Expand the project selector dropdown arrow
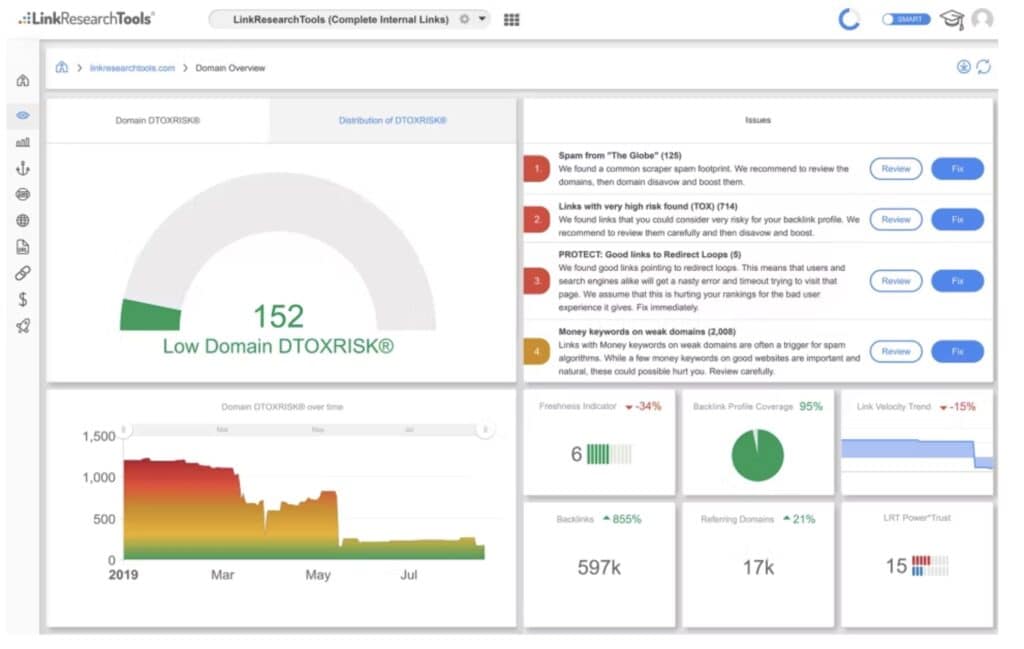 481,19
